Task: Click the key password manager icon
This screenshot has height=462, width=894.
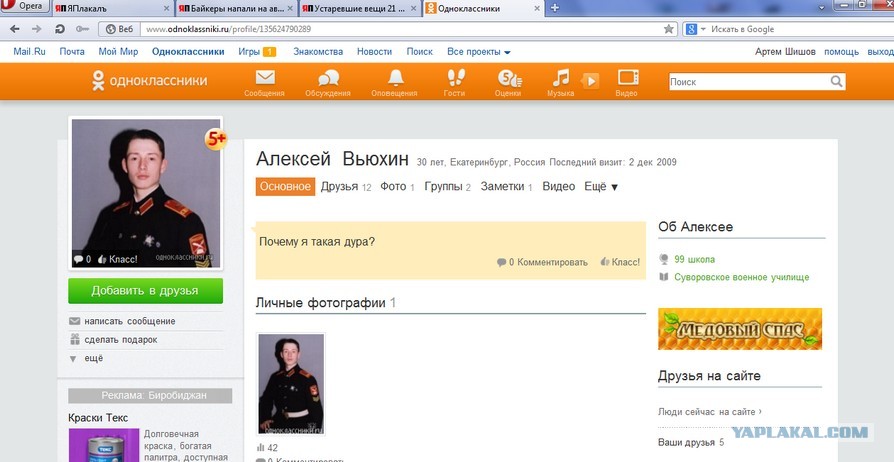Action: (82, 29)
